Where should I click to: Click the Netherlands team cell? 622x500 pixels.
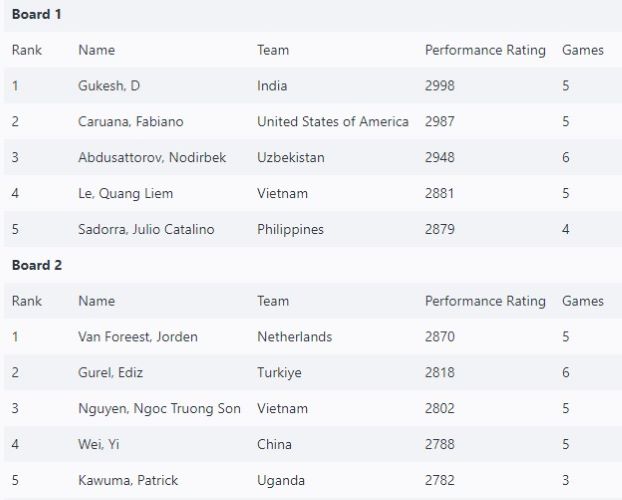click(x=294, y=337)
